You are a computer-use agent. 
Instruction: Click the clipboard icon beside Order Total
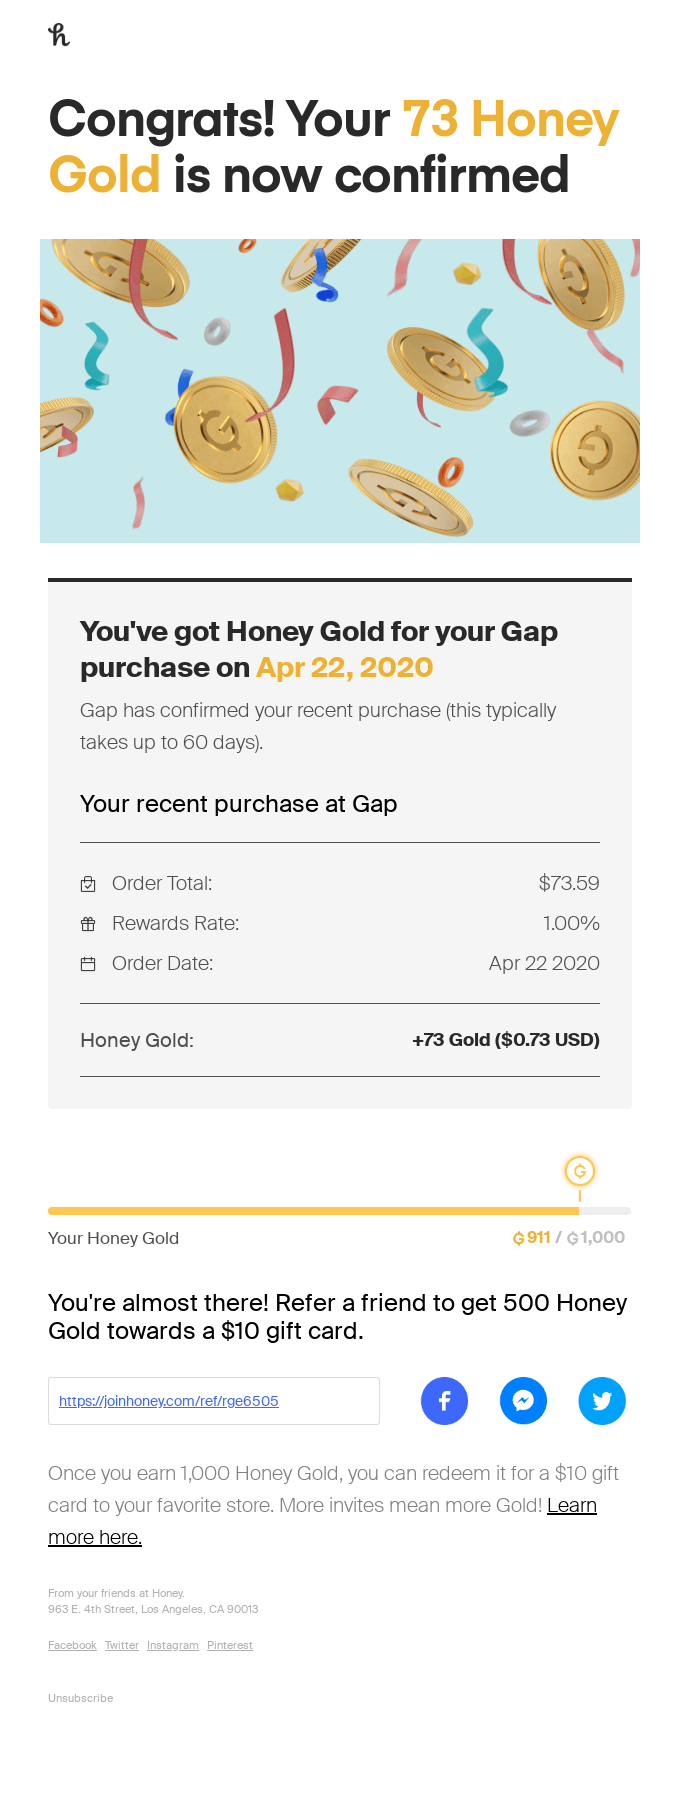[89, 883]
